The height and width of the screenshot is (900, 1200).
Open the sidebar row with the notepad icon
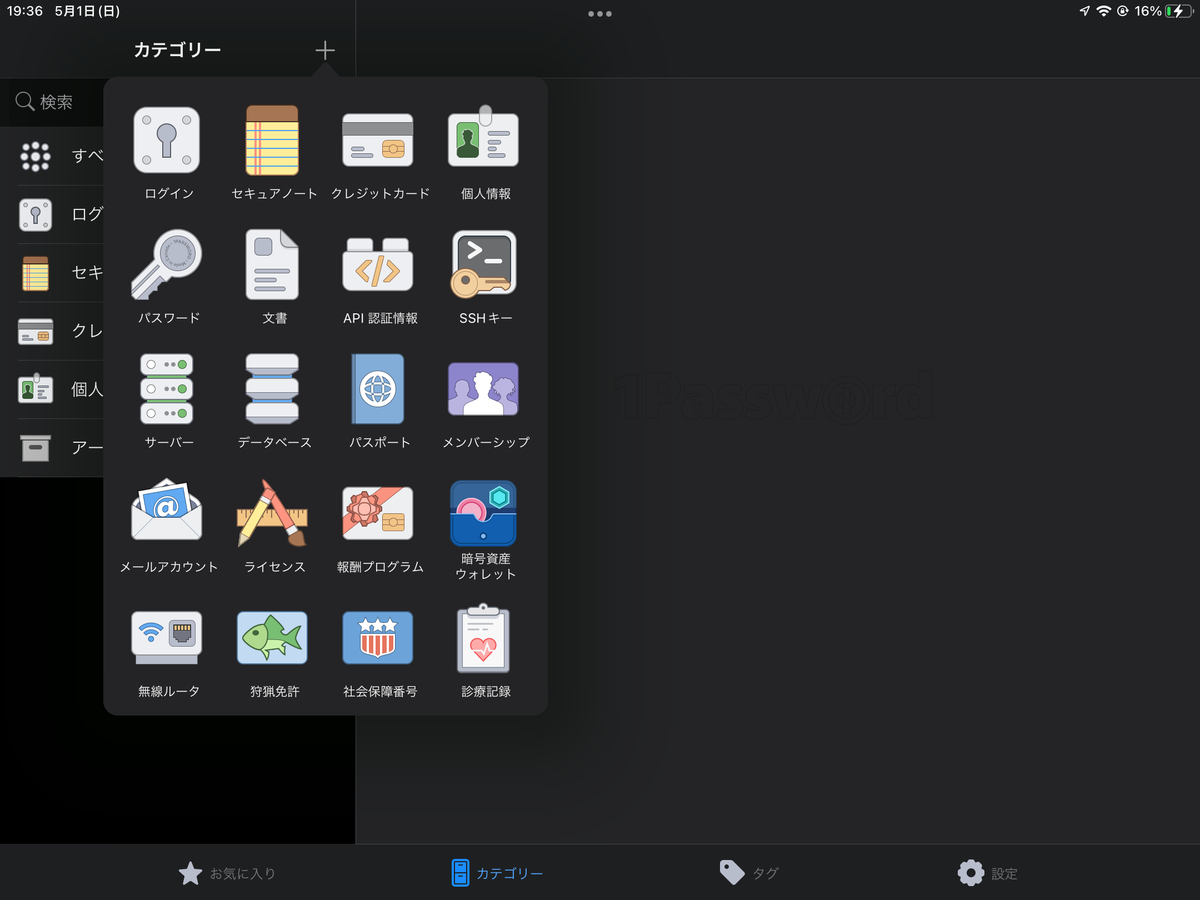click(x=52, y=273)
